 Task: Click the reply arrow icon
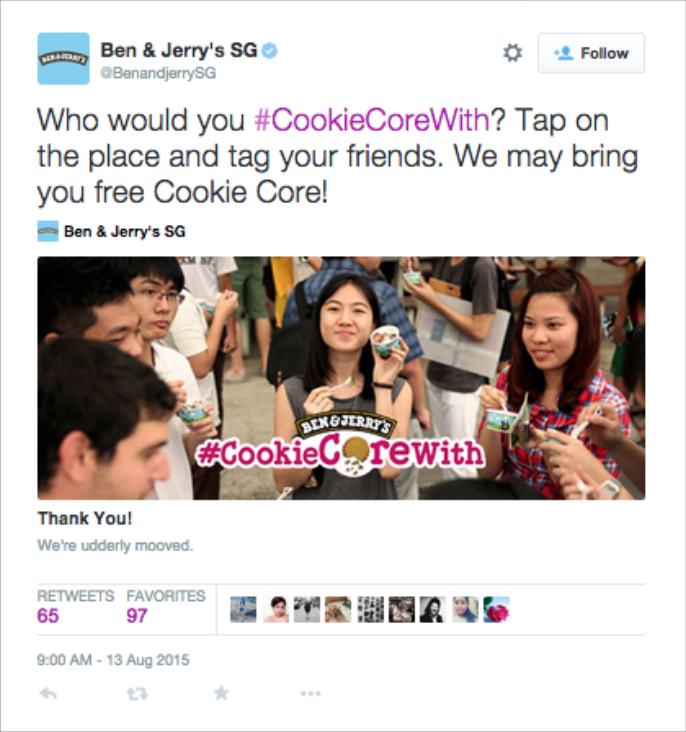pos(48,693)
